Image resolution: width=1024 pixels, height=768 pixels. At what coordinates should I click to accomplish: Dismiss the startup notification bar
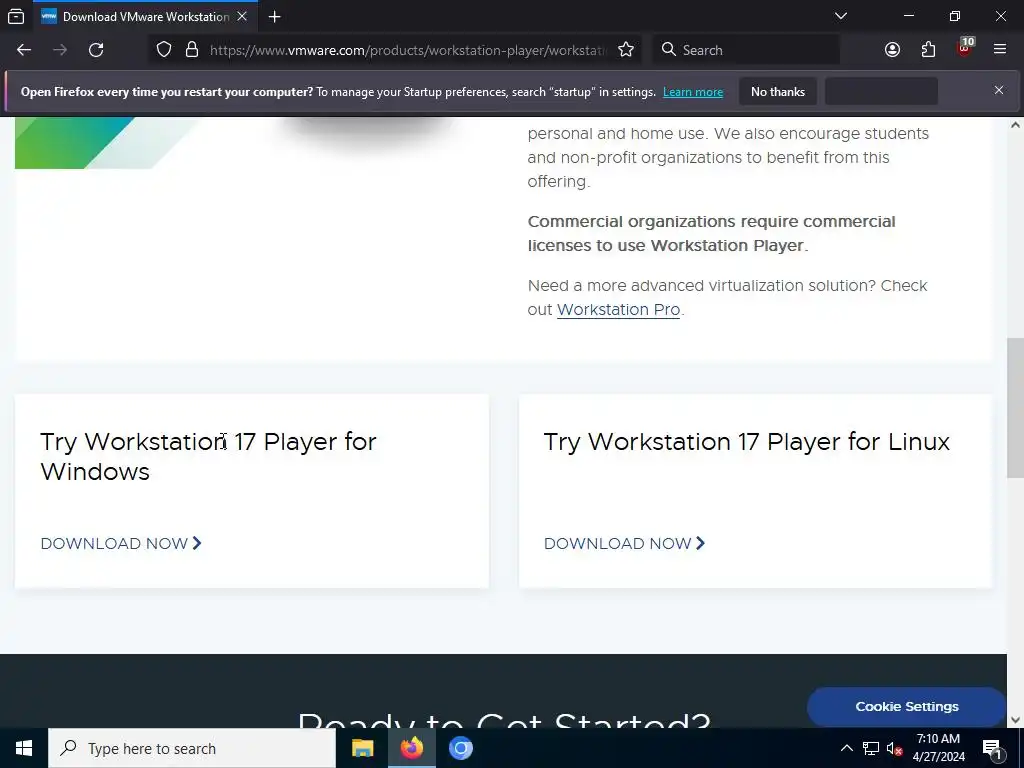click(999, 90)
